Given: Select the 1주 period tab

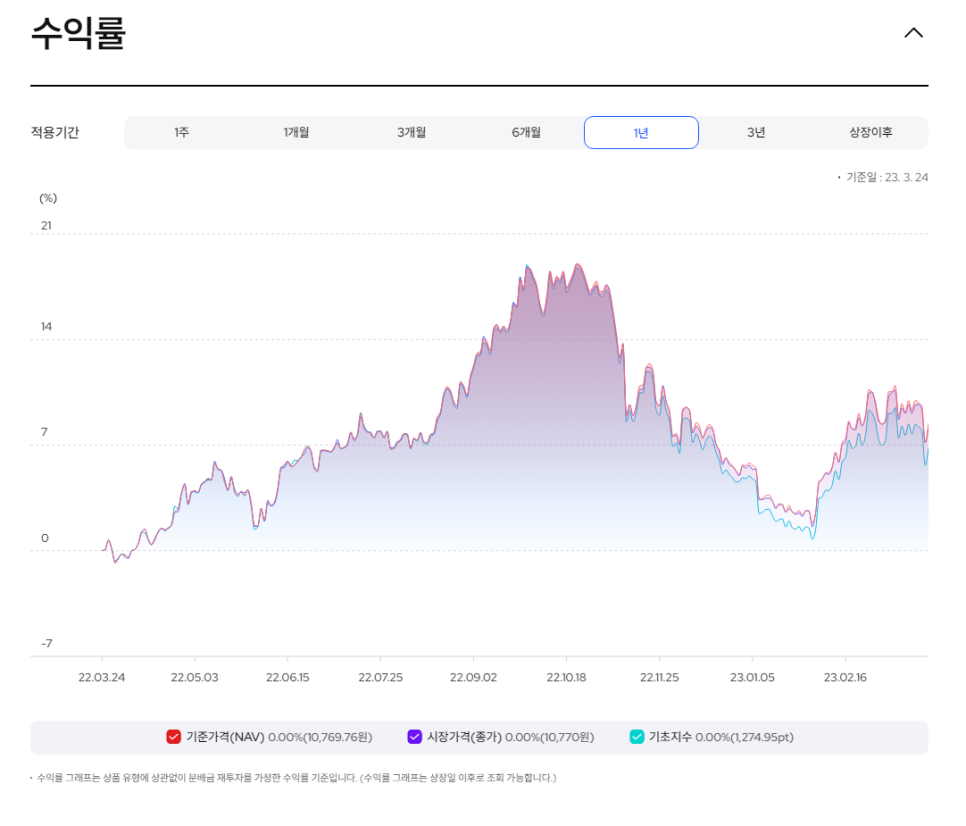Looking at the screenshot, I should [182, 132].
